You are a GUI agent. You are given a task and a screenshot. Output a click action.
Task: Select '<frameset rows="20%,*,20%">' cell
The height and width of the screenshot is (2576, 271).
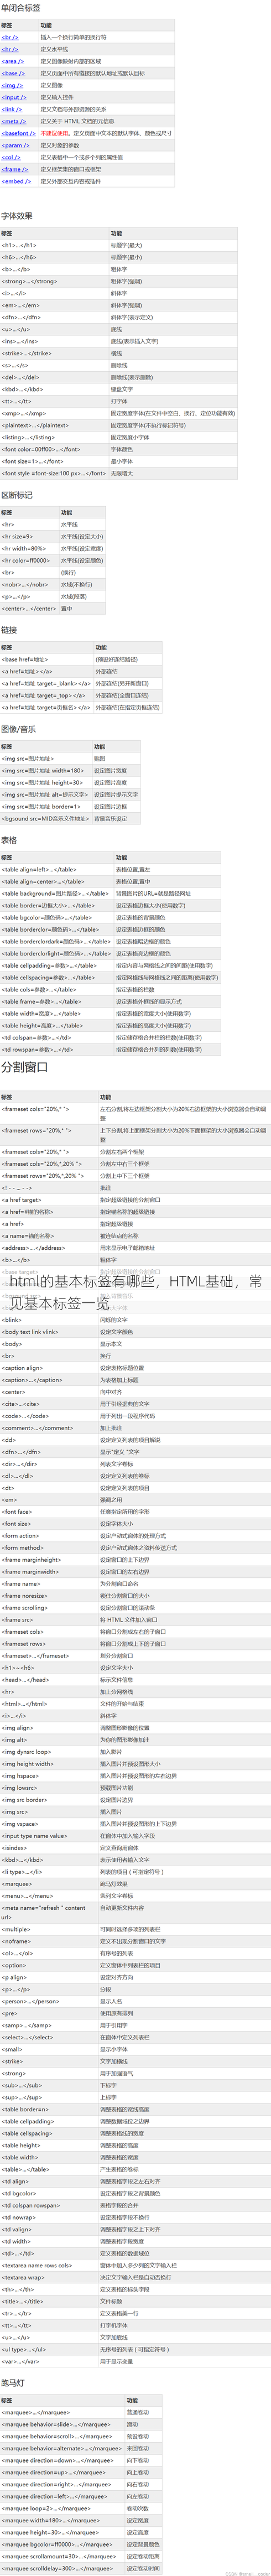49,1175
